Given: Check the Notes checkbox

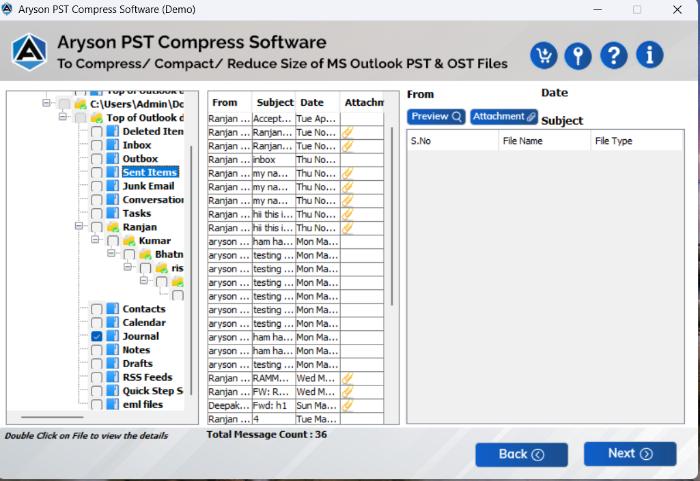Looking at the screenshot, I should pos(96,350).
